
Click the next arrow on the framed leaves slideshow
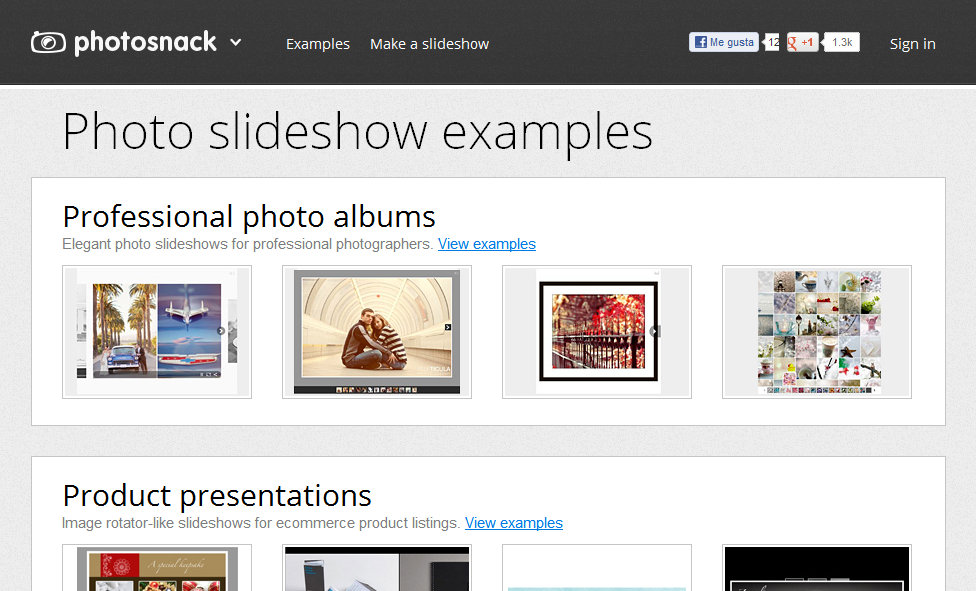[x=657, y=331]
